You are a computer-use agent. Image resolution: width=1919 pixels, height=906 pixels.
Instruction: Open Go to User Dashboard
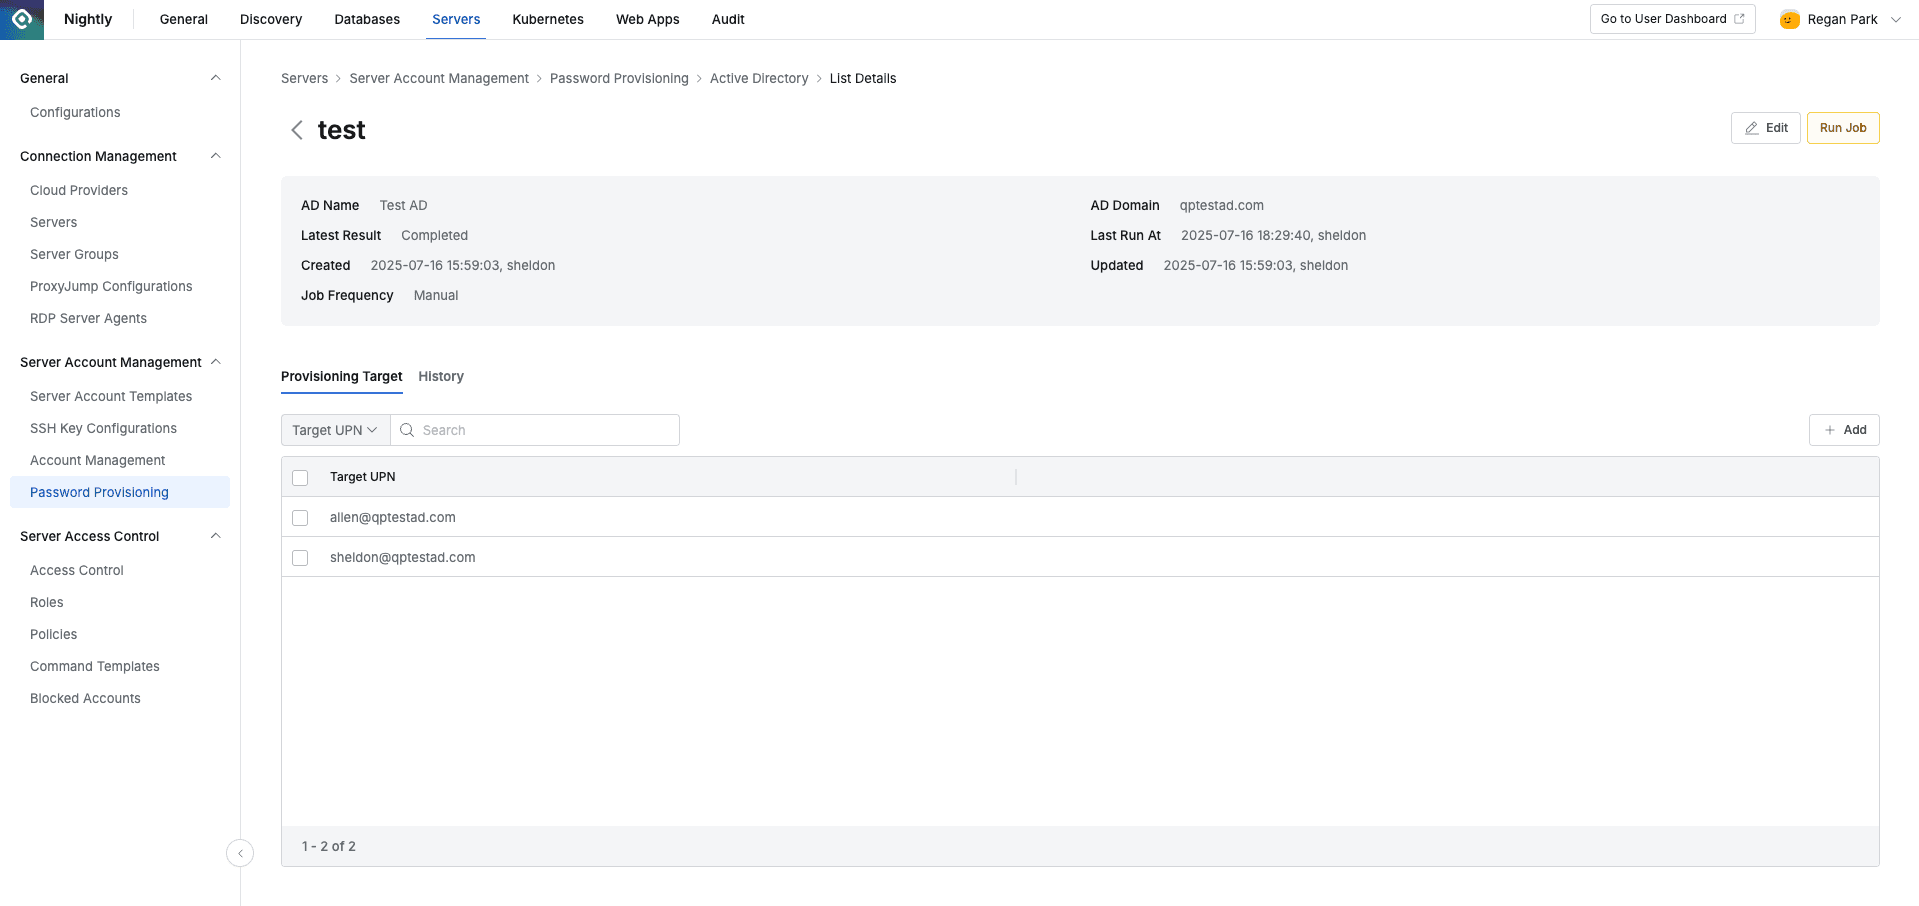(1663, 18)
